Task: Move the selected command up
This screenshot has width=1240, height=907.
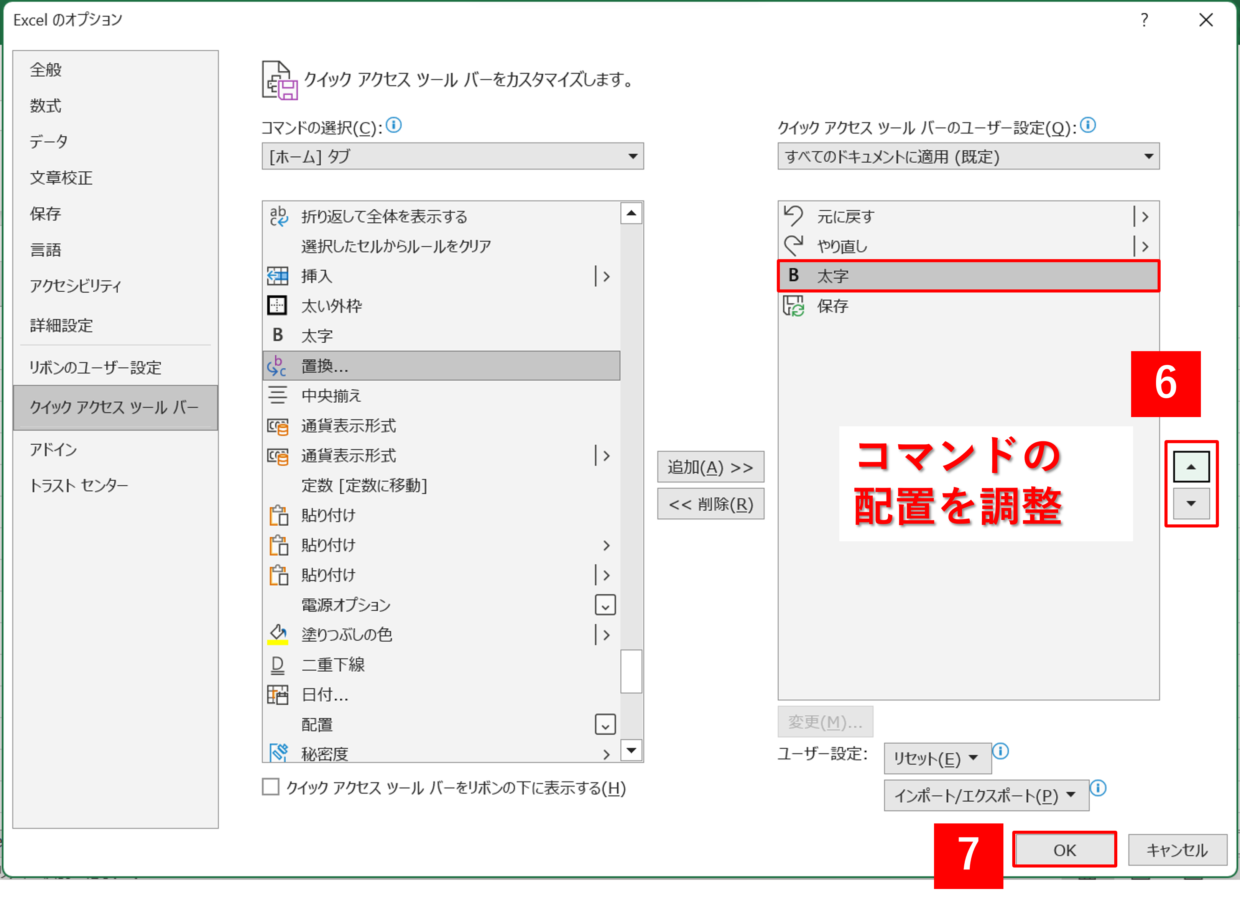Action: click(x=1190, y=467)
